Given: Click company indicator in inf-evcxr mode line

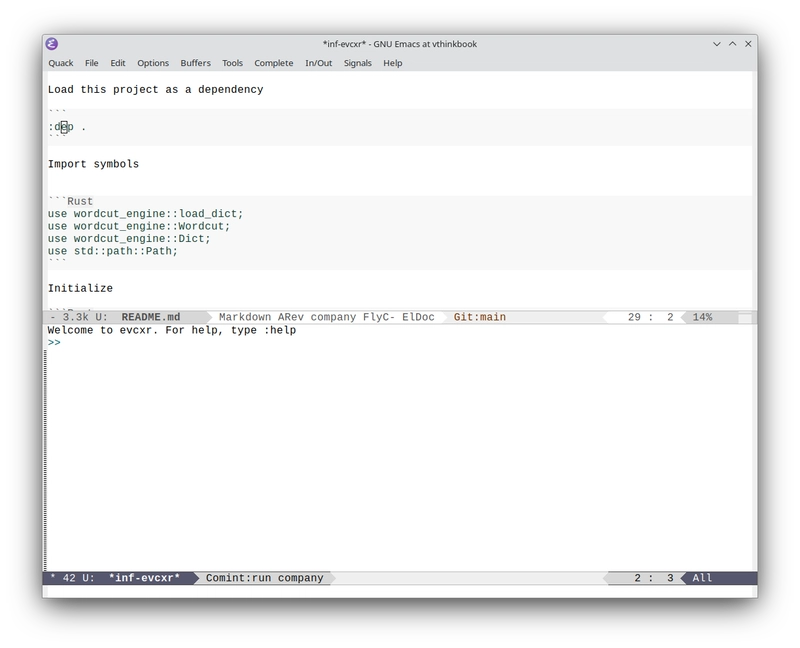Looking at the screenshot, I should tap(301, 578).
